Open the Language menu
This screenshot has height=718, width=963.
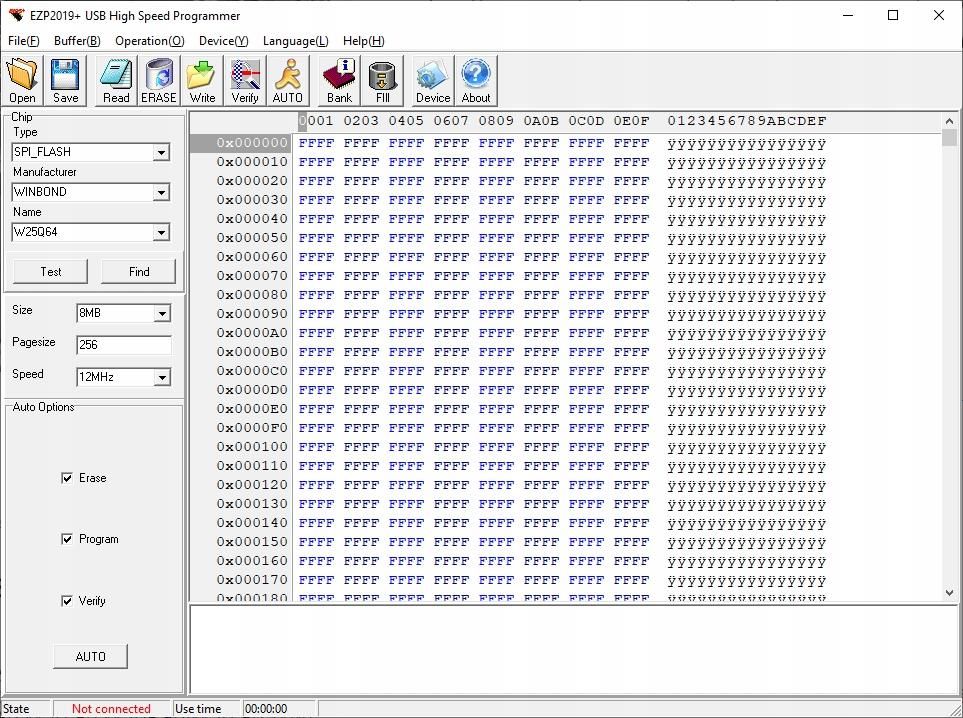[x=295, y=41]
